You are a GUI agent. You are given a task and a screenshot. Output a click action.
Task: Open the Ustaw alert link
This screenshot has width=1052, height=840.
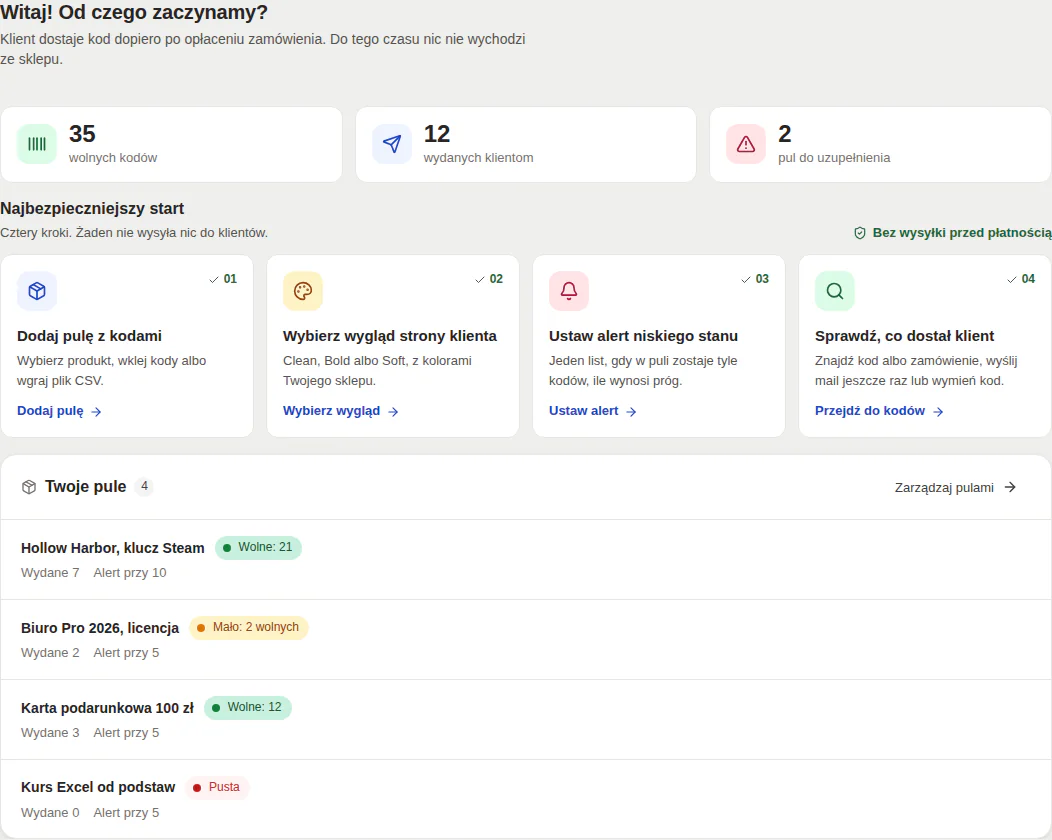(592, 411)
